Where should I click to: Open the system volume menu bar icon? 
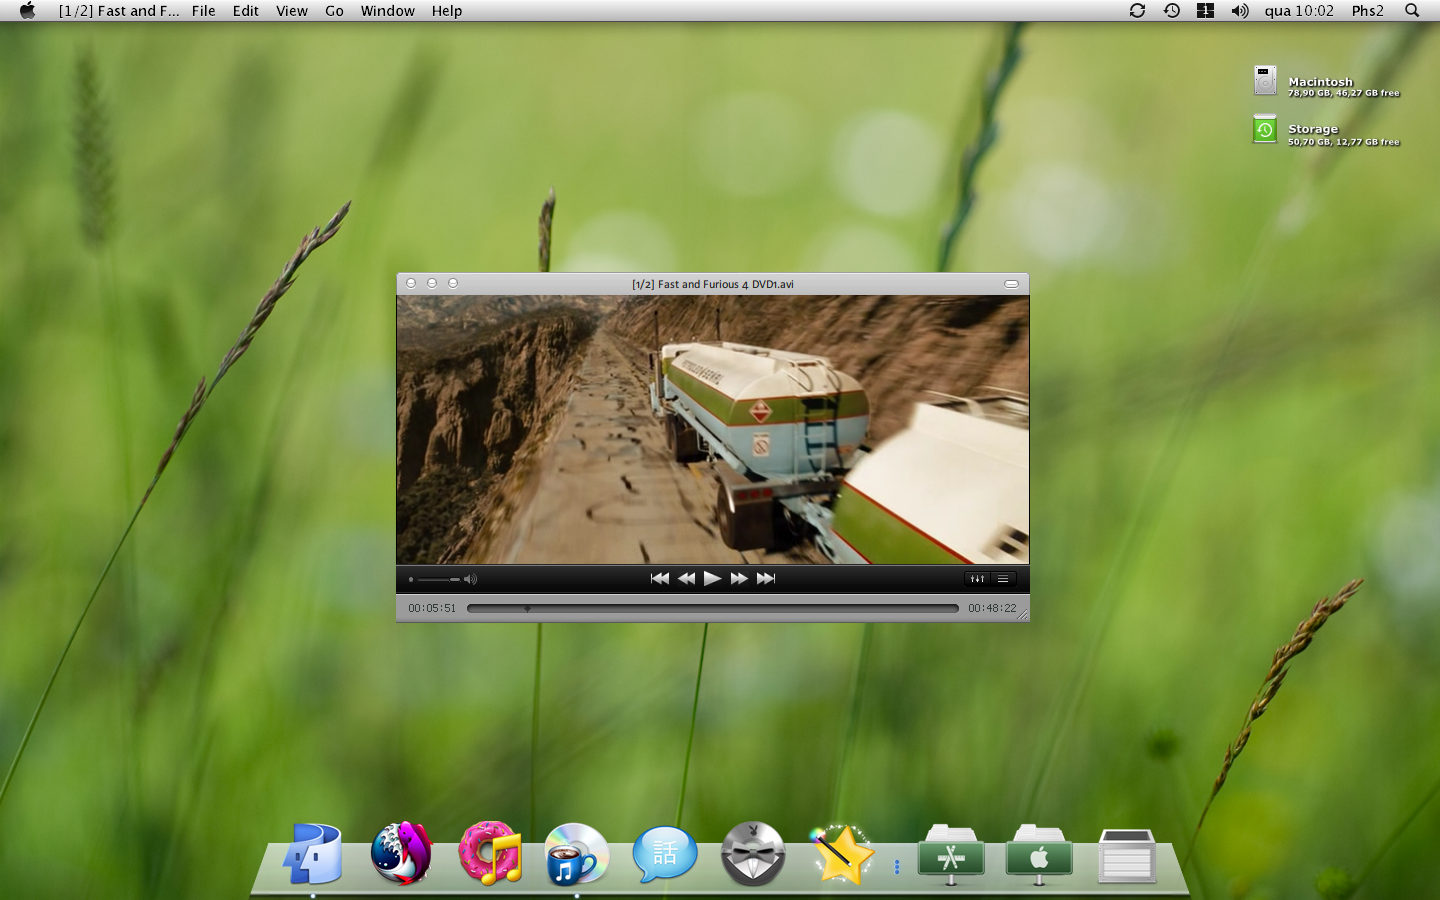click(1240, 11)
